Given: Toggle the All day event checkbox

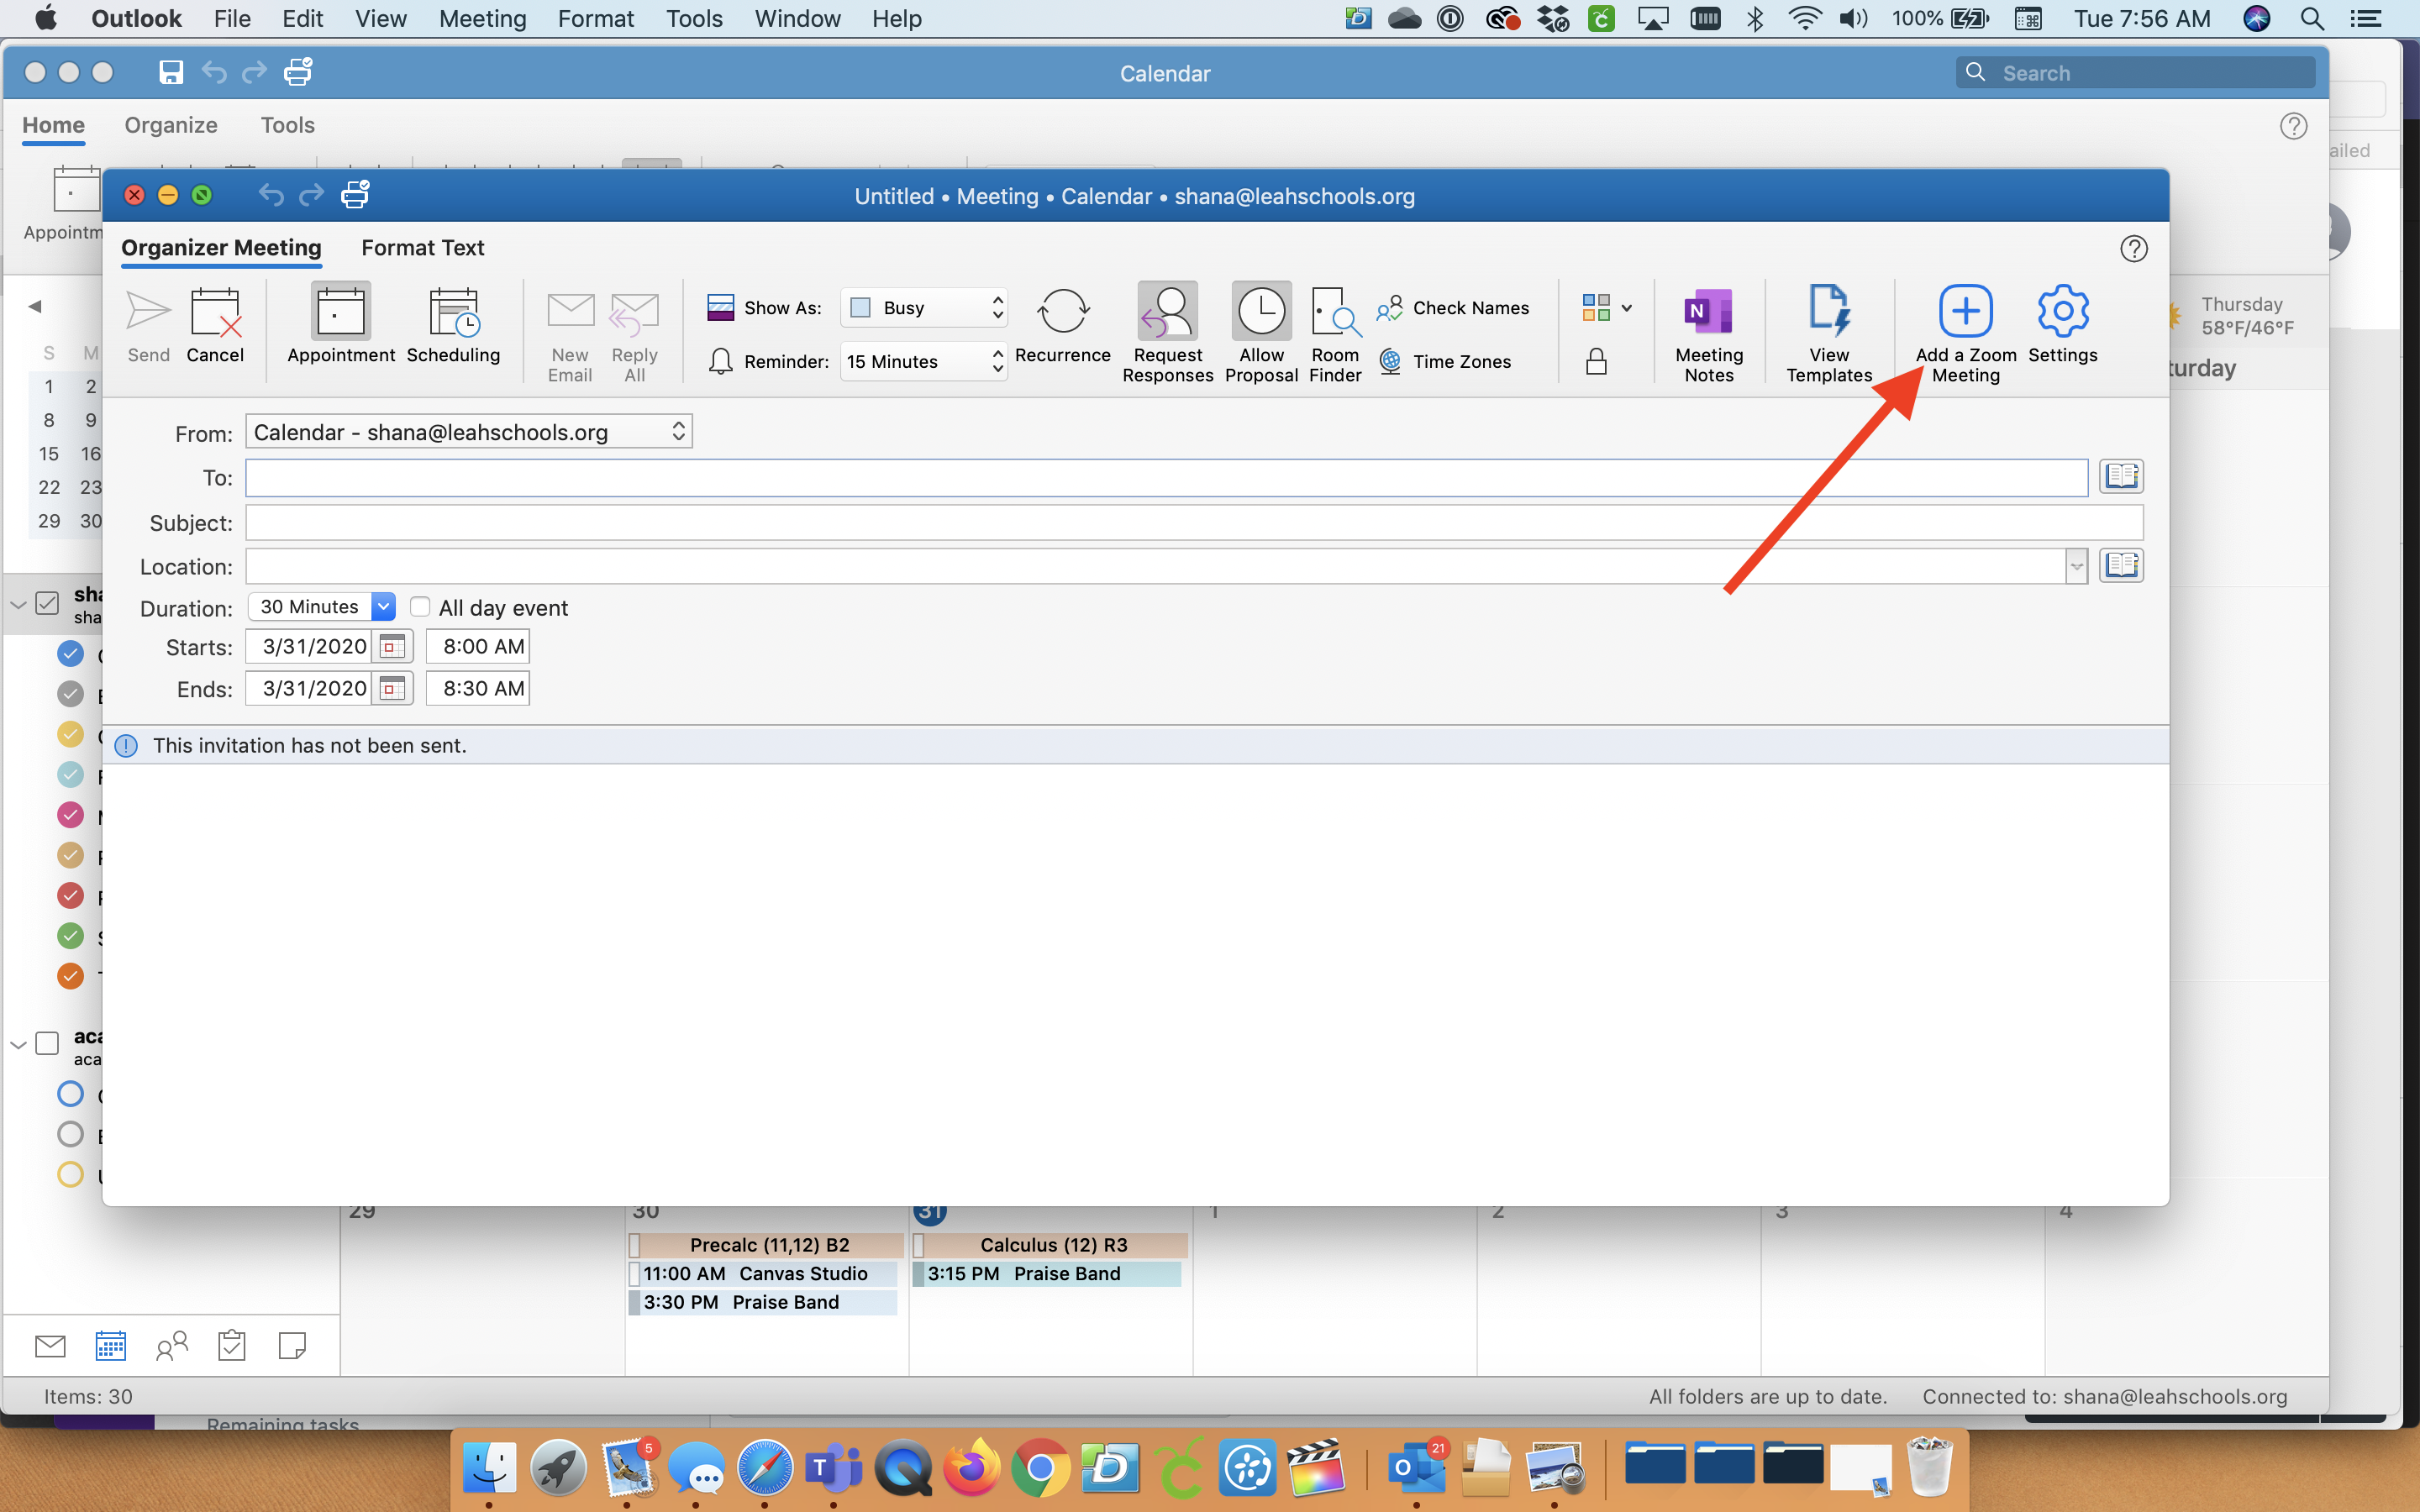Looking at the screenshot, I should [x=418, y=608].
